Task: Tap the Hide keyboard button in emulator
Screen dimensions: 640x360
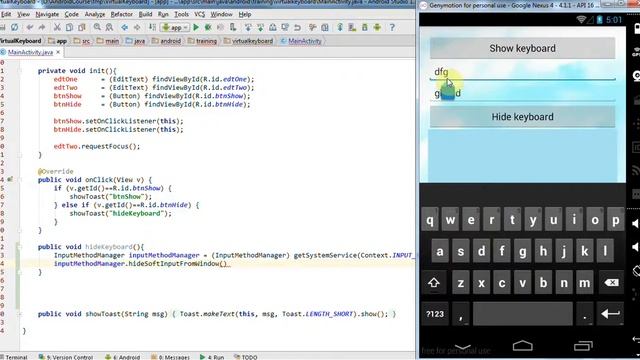Action: [x=522, y=117]
